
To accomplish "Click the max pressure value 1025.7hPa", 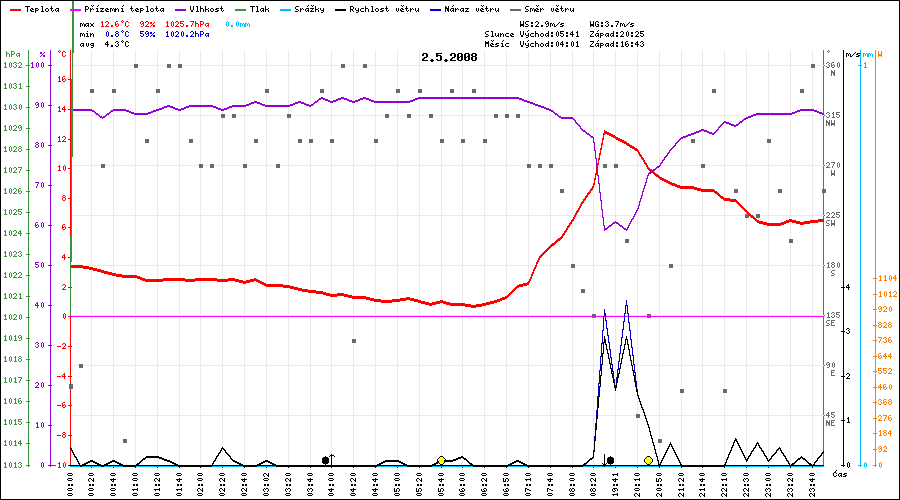I will [x=187, y=24].
